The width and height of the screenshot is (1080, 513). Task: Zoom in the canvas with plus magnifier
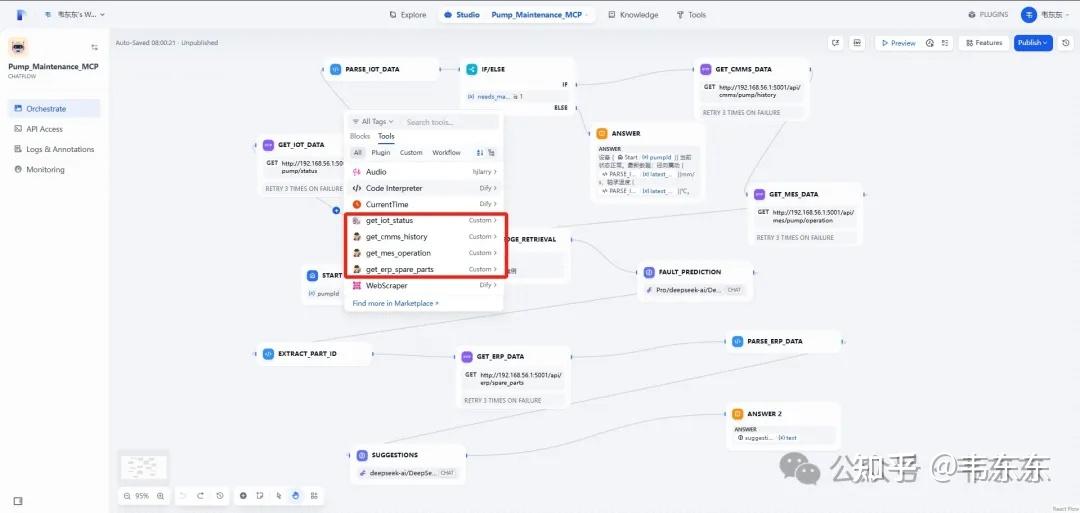(160, 496)
